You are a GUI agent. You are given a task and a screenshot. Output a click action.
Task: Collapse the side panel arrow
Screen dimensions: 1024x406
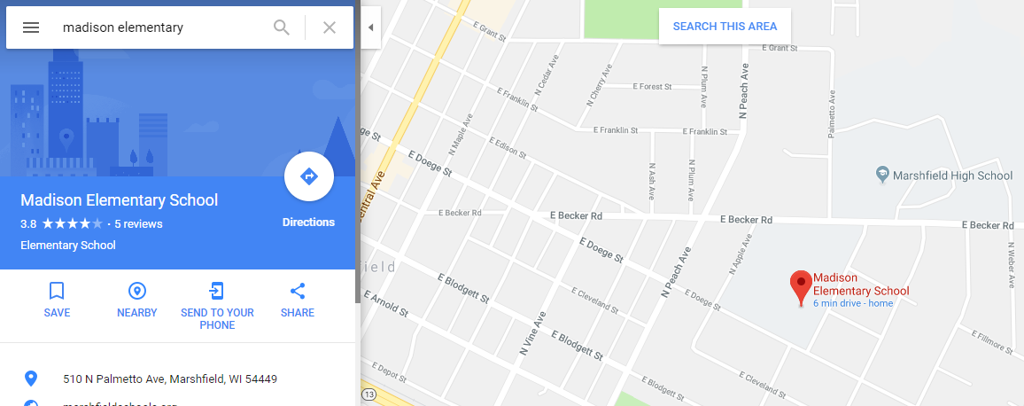tap(370, 27)
